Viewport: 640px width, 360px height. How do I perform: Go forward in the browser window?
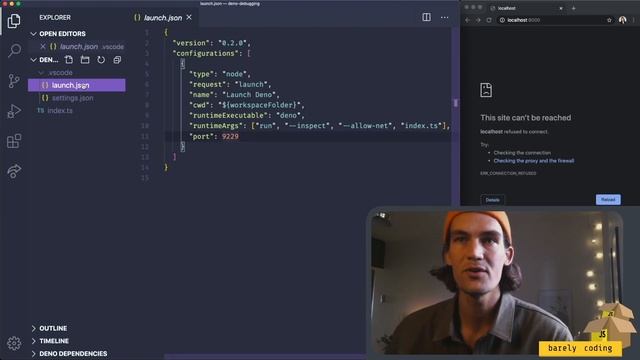pyautogui.click(x=478, y=20)
